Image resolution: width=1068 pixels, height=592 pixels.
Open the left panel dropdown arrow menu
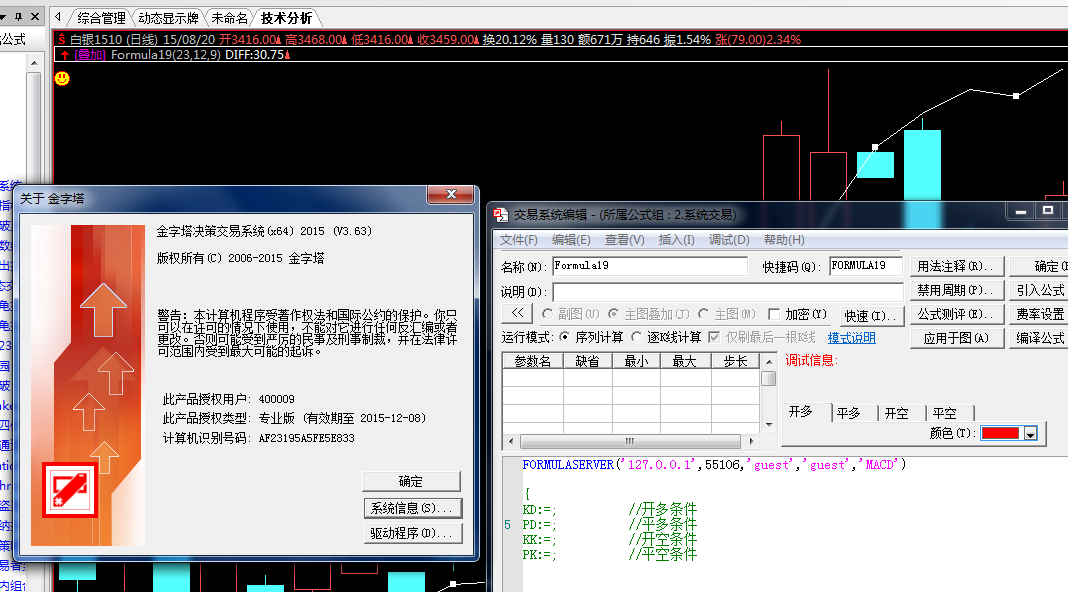click(5, 17)
